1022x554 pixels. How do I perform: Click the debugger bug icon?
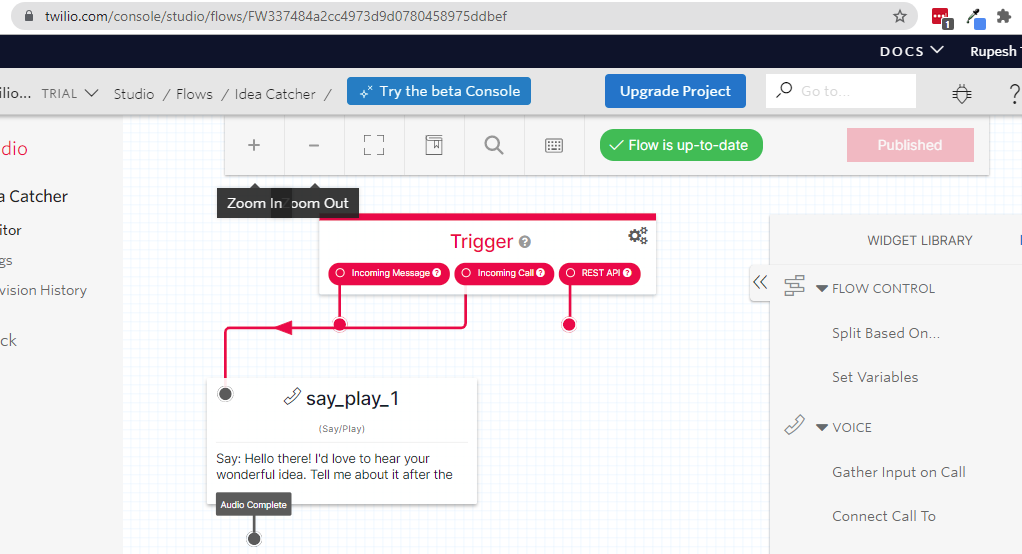[962, 94]
